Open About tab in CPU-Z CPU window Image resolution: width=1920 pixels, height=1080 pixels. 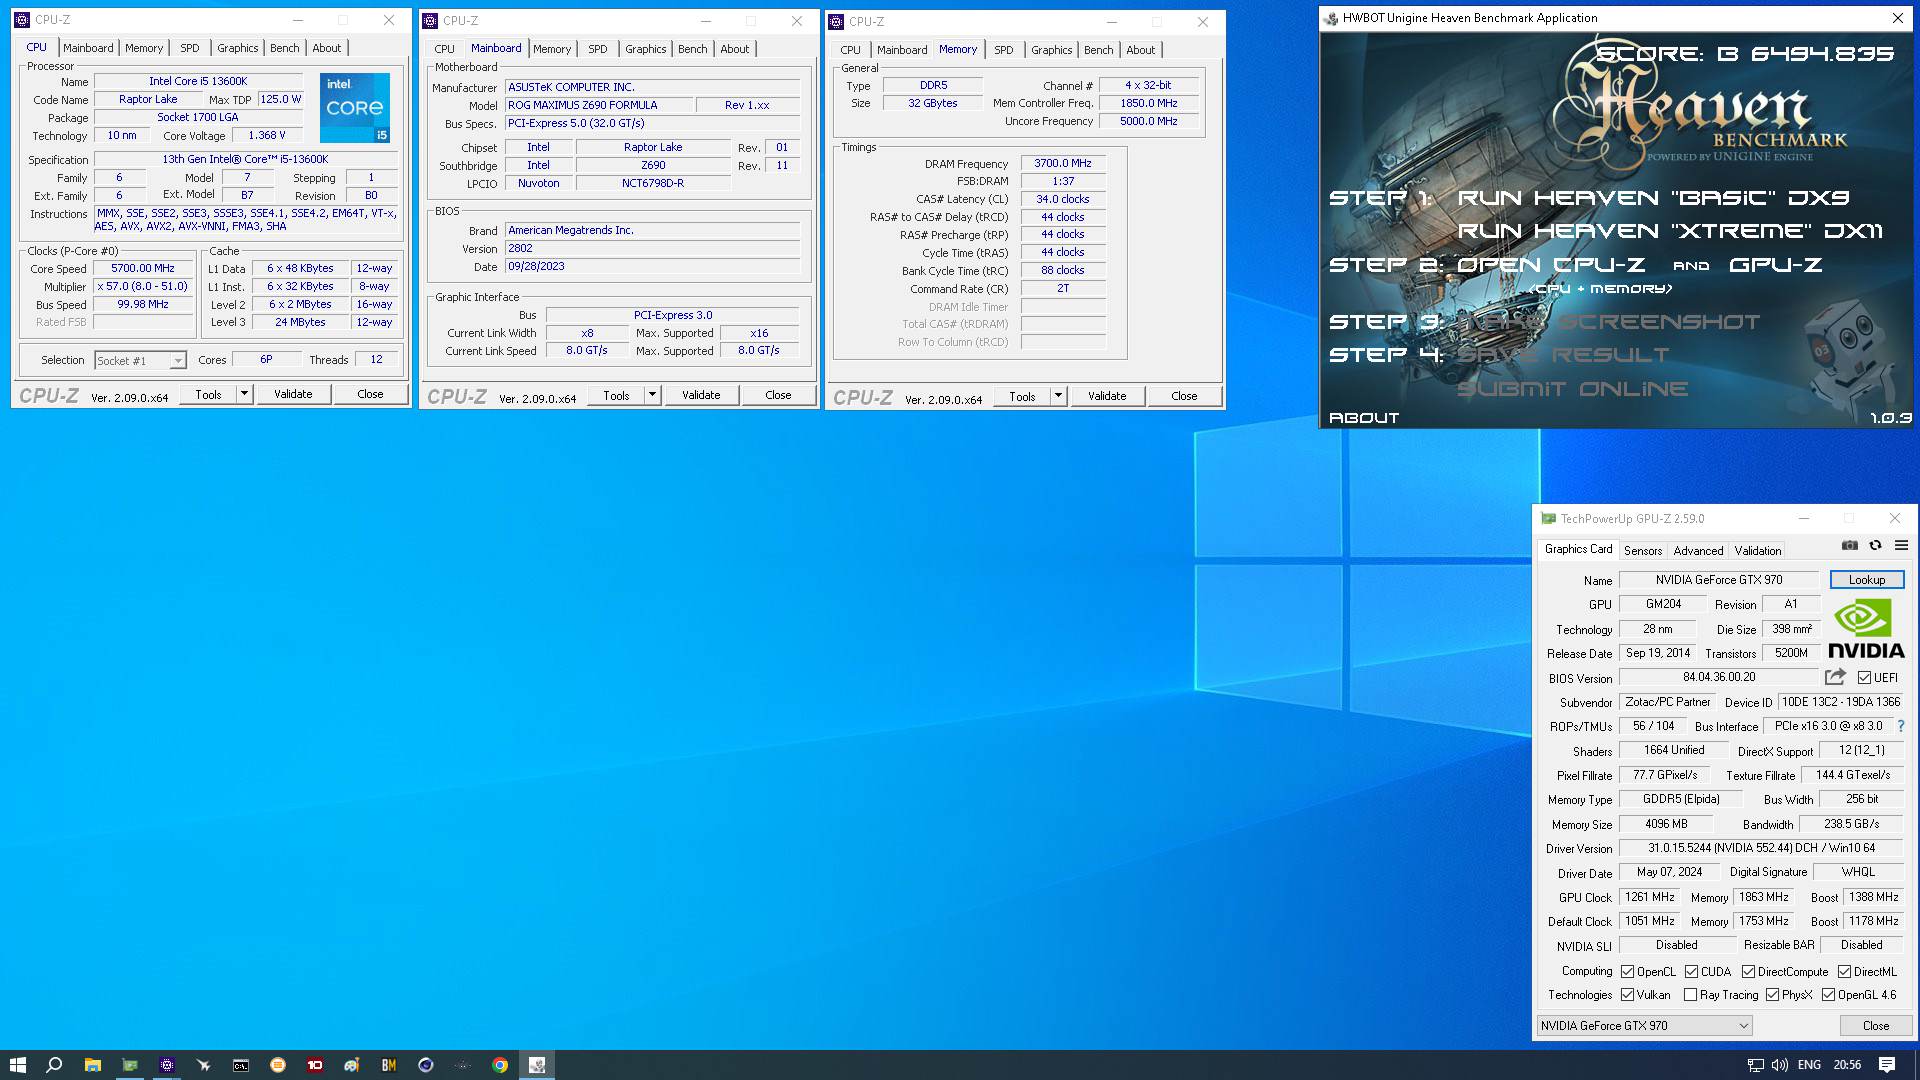[x=327, y=48]
